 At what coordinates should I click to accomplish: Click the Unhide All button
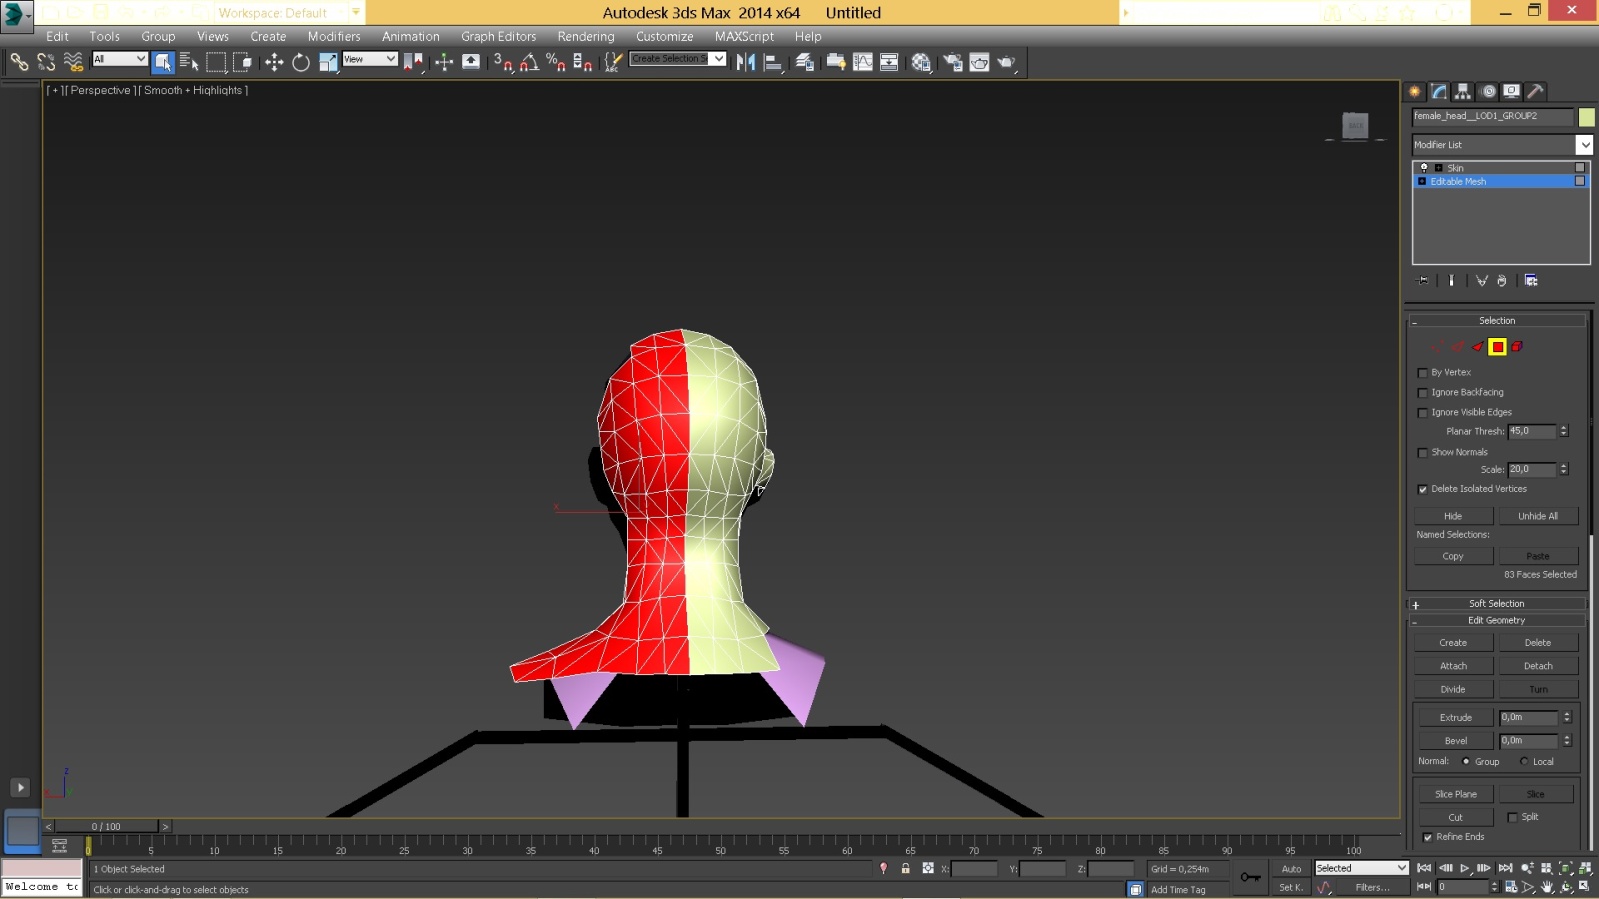pyautogui.click(x=1538, y=516)
